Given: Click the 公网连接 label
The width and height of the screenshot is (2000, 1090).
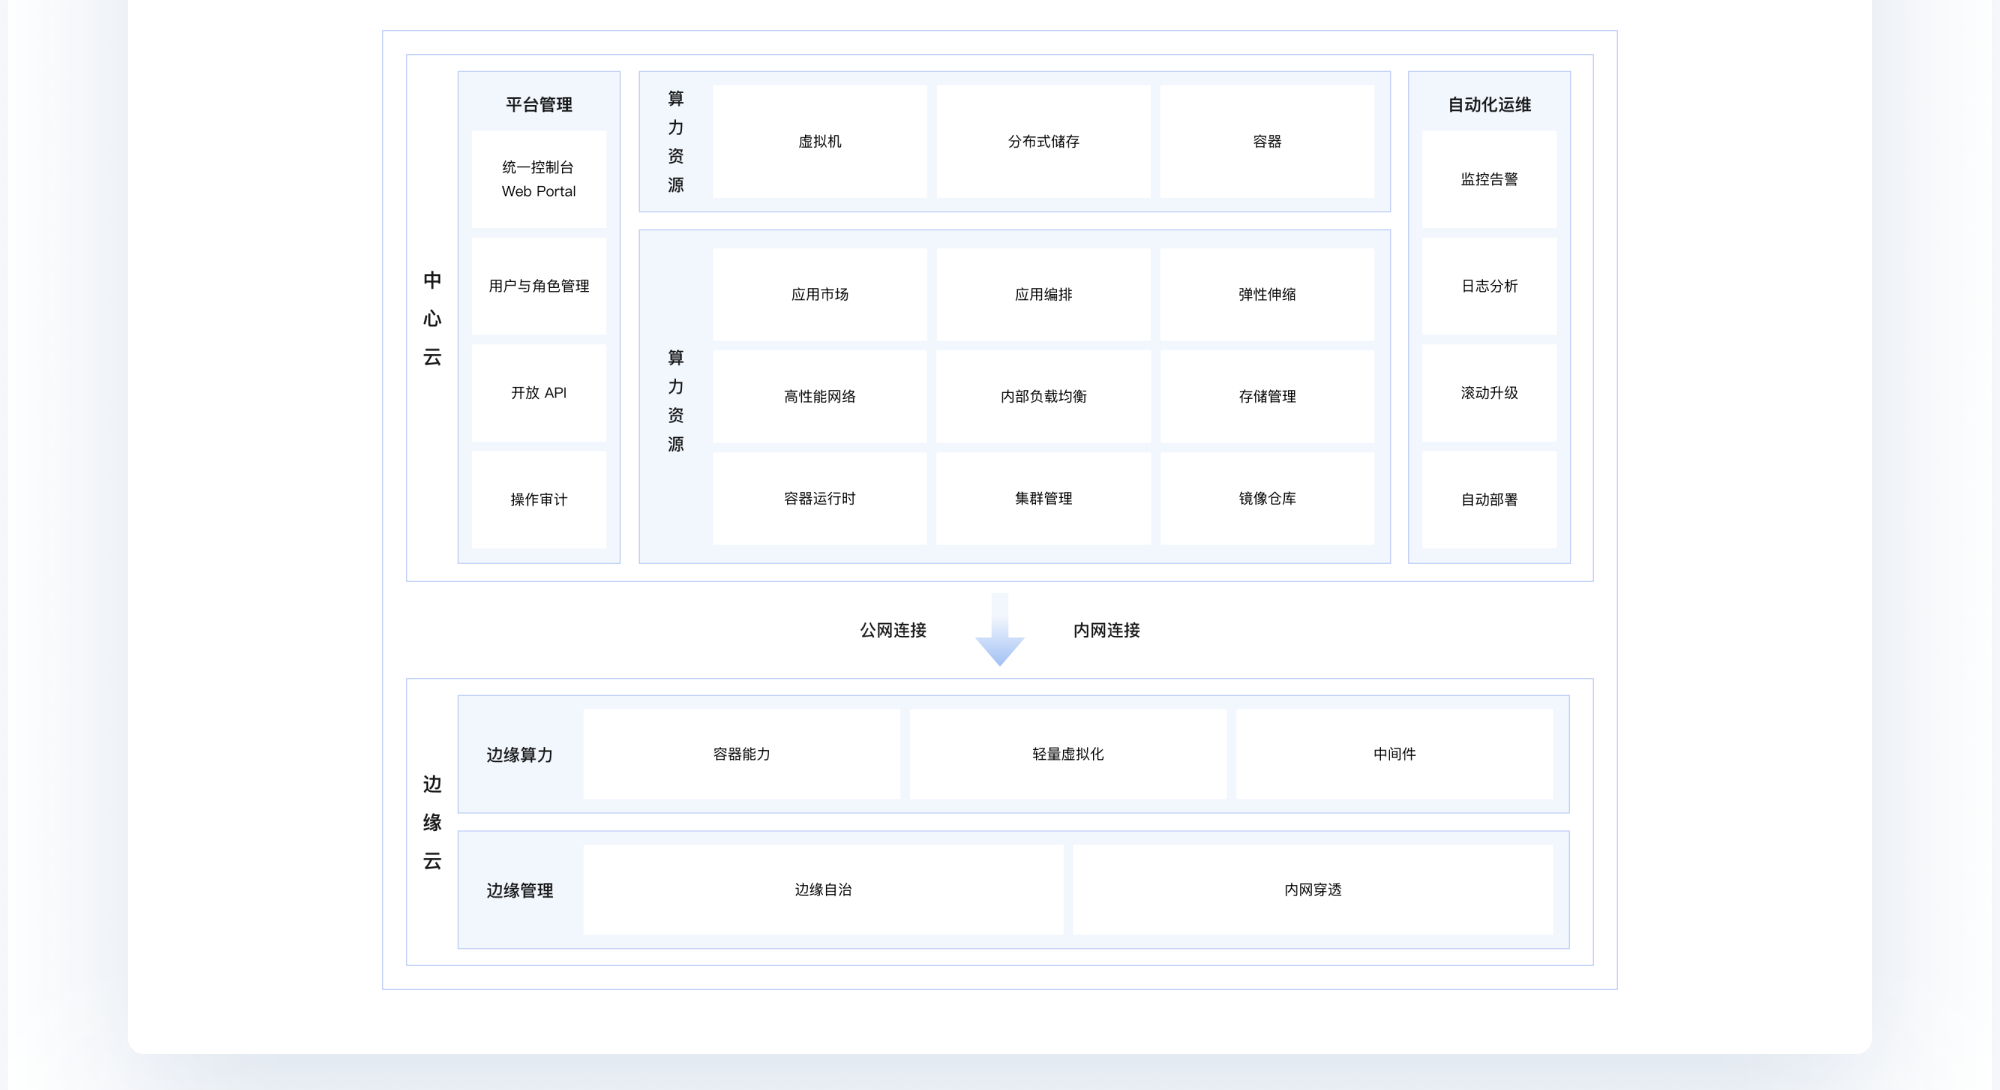Looking at the screenshot, I should point(893,630).
